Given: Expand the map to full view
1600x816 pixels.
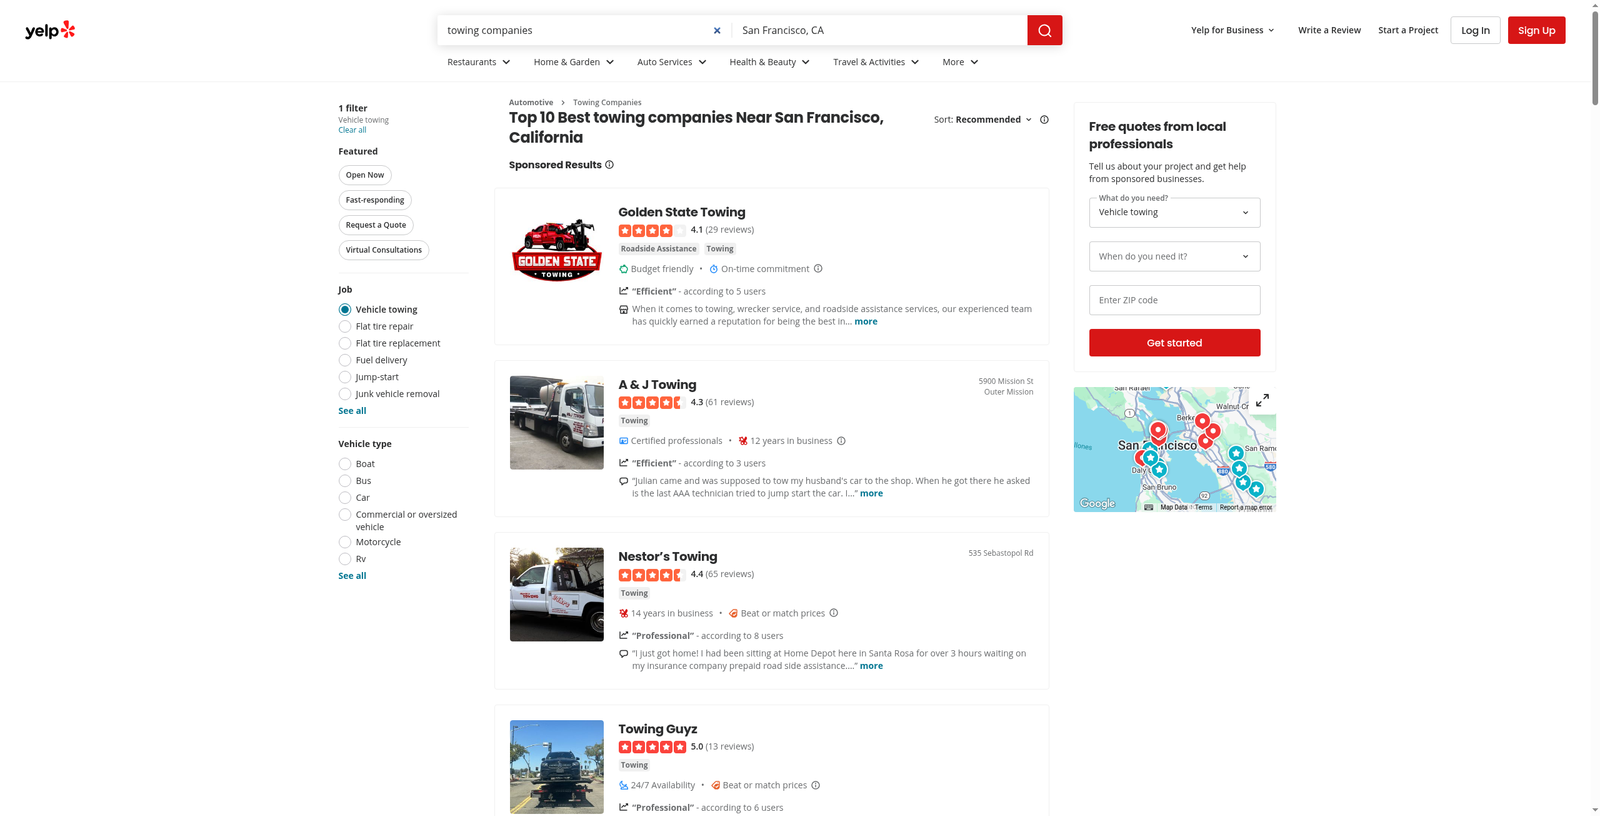Looking at the screenshot, I should coord(1262,400).
